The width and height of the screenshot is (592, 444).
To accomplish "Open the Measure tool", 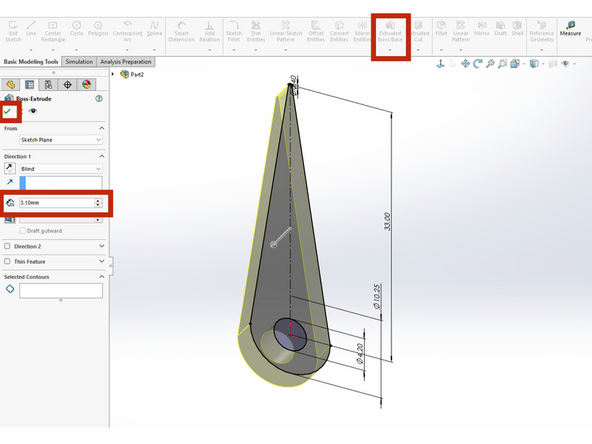I will click(x=570, y=29).
